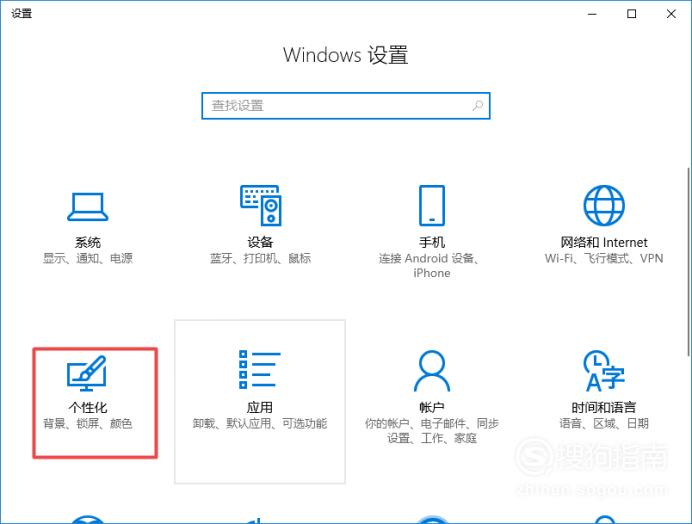Minimize the 设置 window
The image size is (692, 524).
point(592,14)
